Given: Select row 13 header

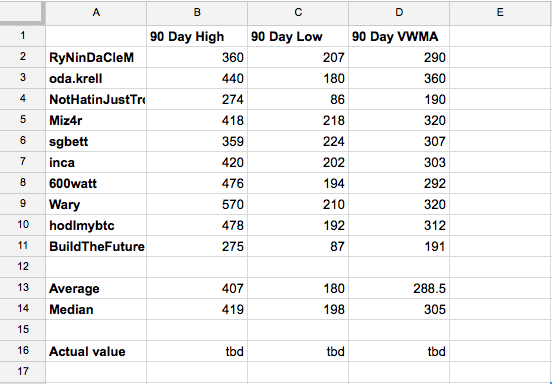Looking at the screenshot, I should tap(23, 288).
